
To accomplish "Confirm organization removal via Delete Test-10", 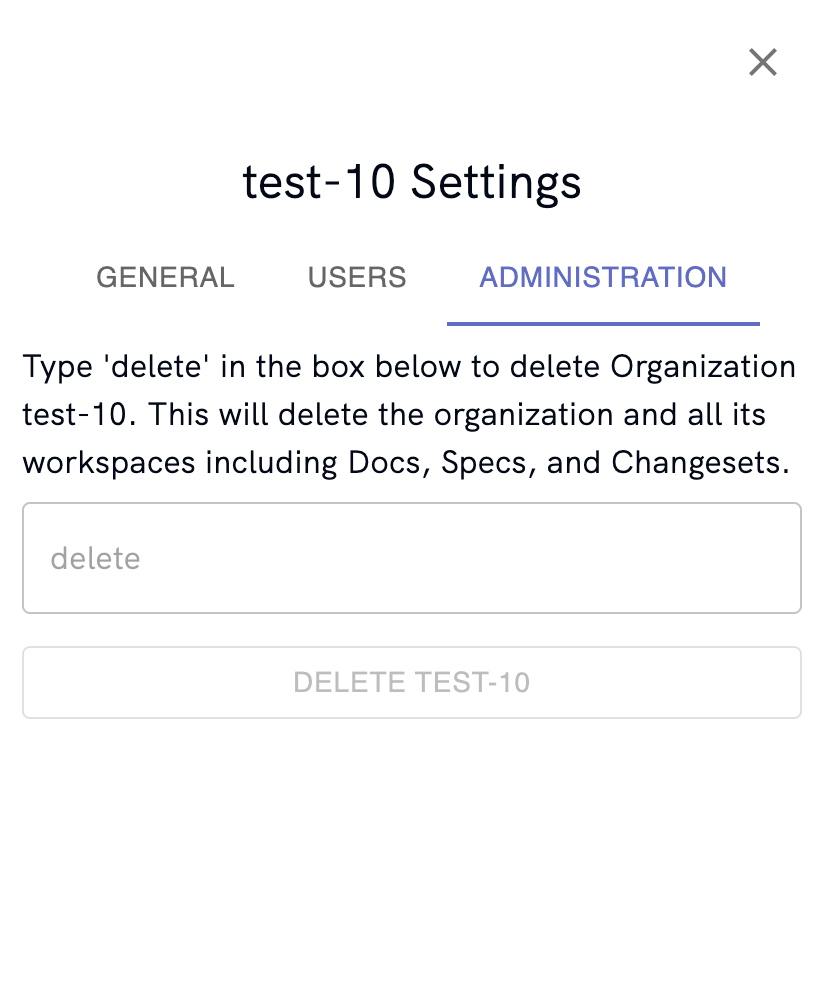I will point(412,682).
